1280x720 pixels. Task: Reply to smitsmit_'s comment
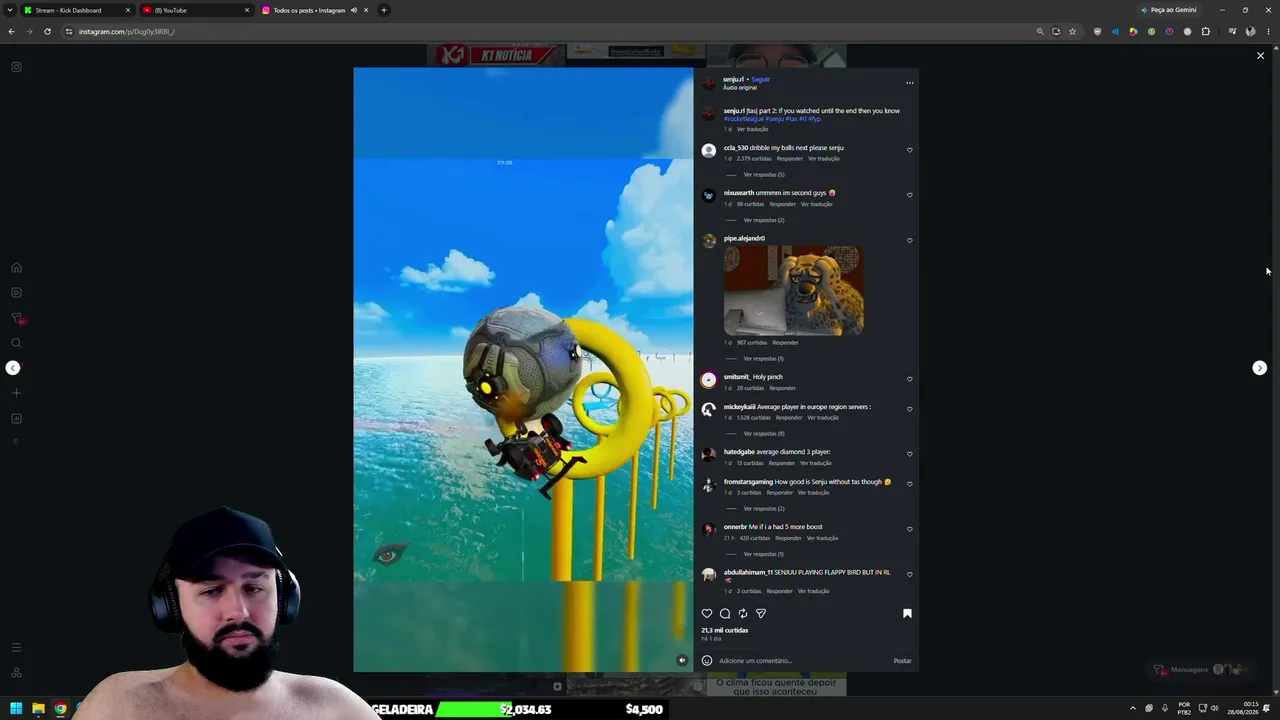click(x=783, y=388)
